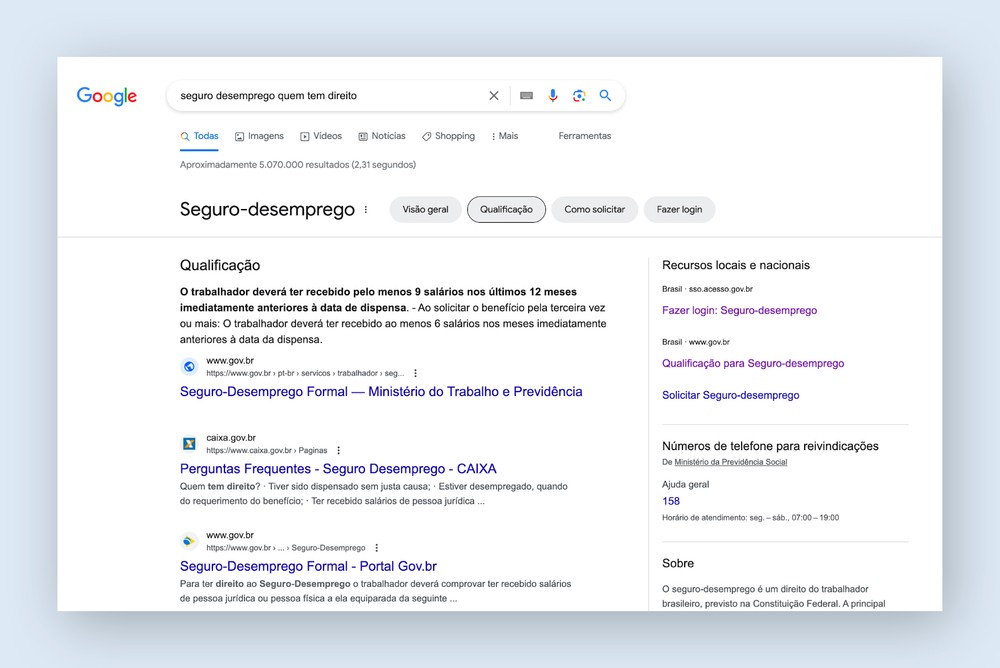The image size is (1000, 668).
Task: Call helpline number 158 link
Action: pos(671,501)
